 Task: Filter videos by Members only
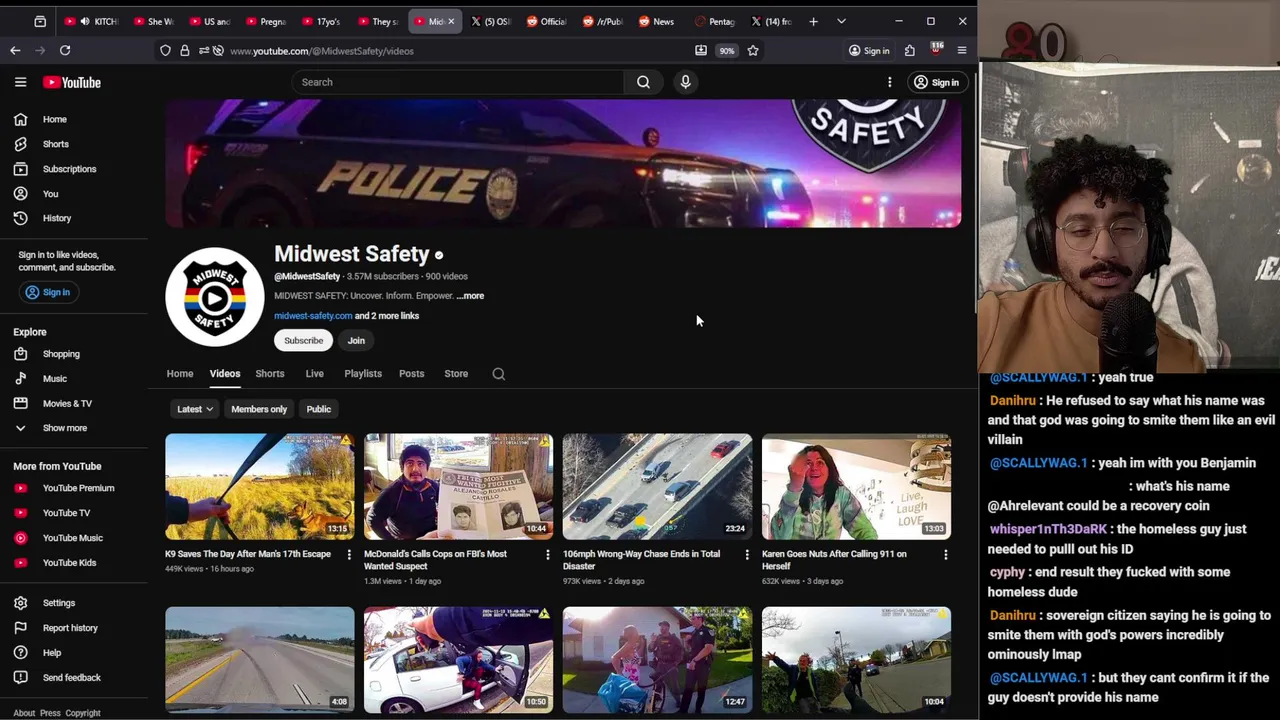pyautogui.click(x=259, y=409)
